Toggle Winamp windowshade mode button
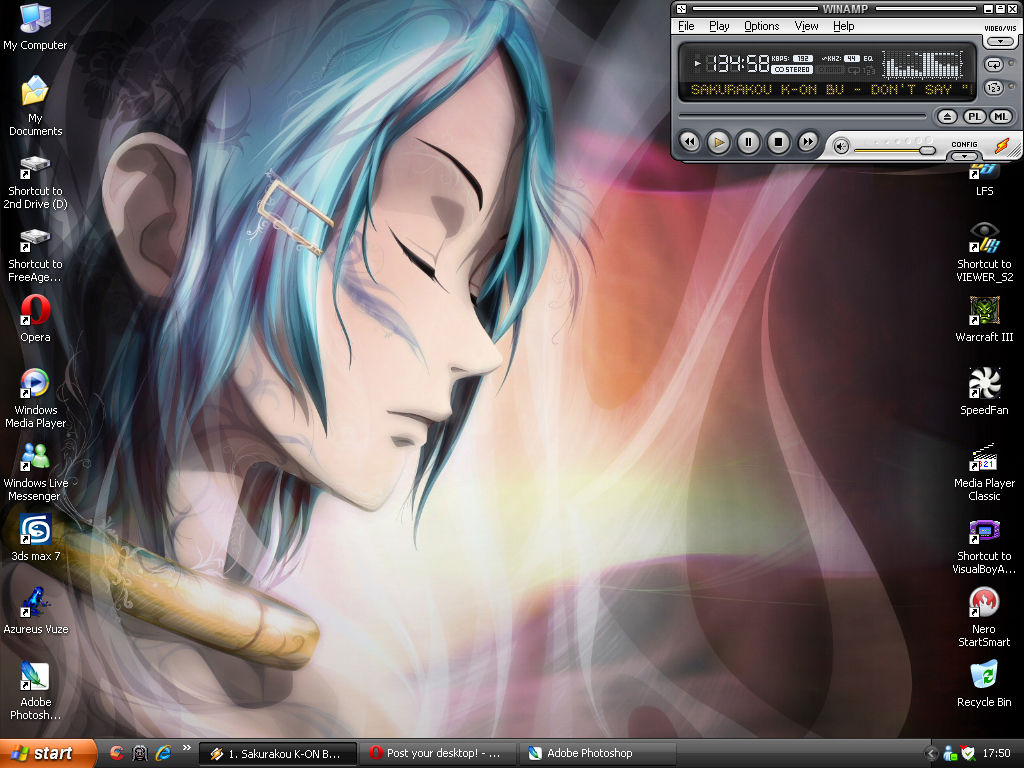Image resolution: width=1024 pixels, height=768 pixels. click(1000, 8)
